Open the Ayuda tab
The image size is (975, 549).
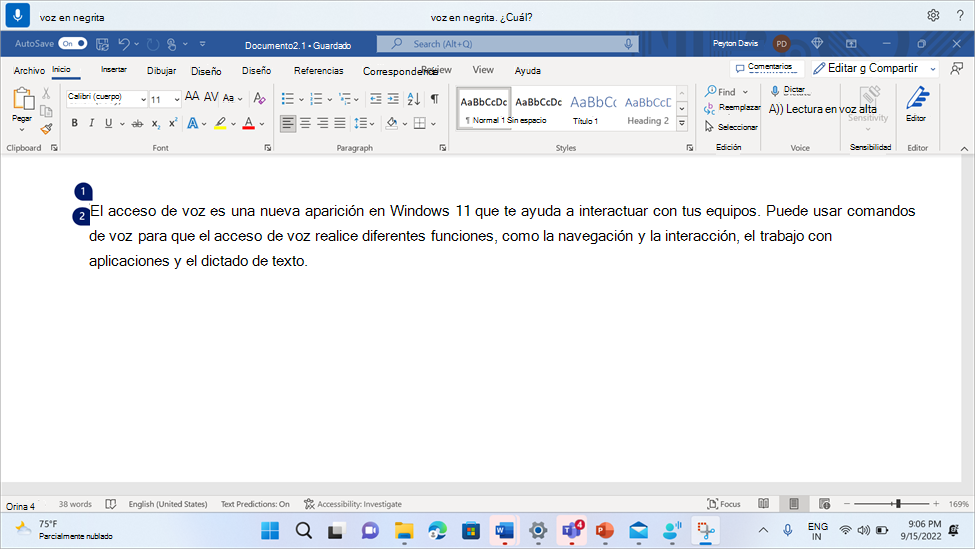[527, 71]
